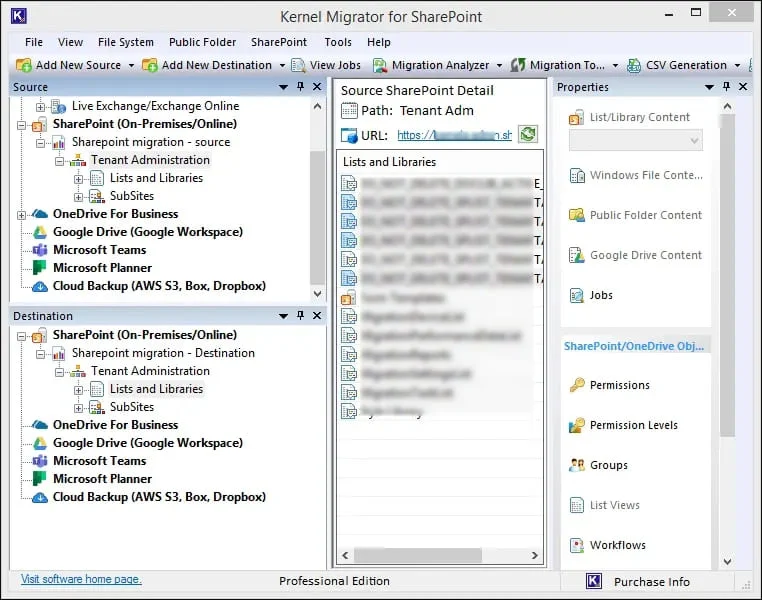762x600 pixels.
Task: Select List/Library Content in Properties
Action: click(630, 117)
